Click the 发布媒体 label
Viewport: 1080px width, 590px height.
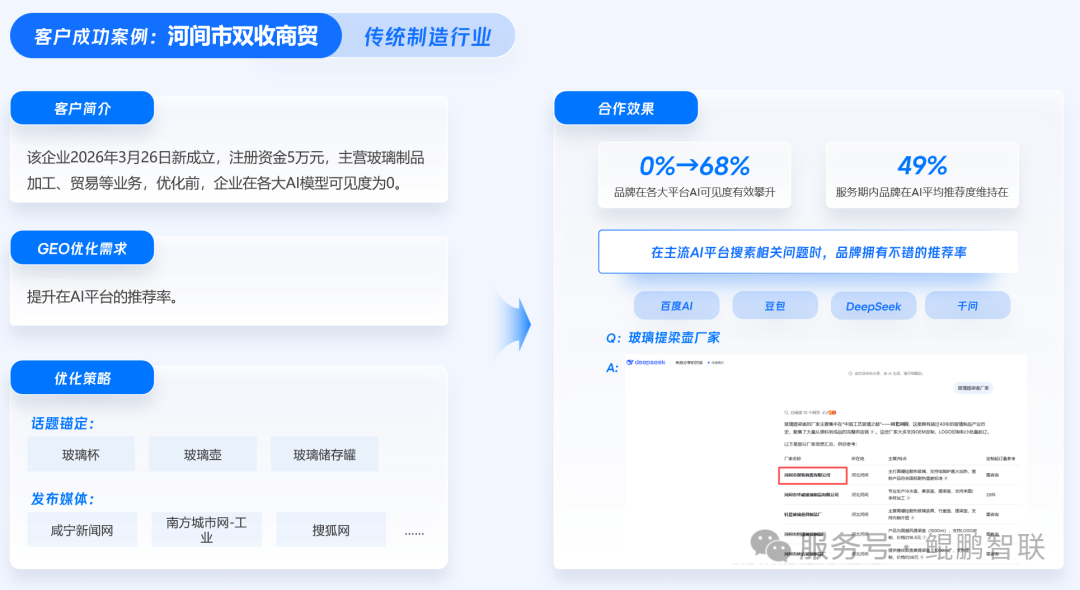pos(63,499)
